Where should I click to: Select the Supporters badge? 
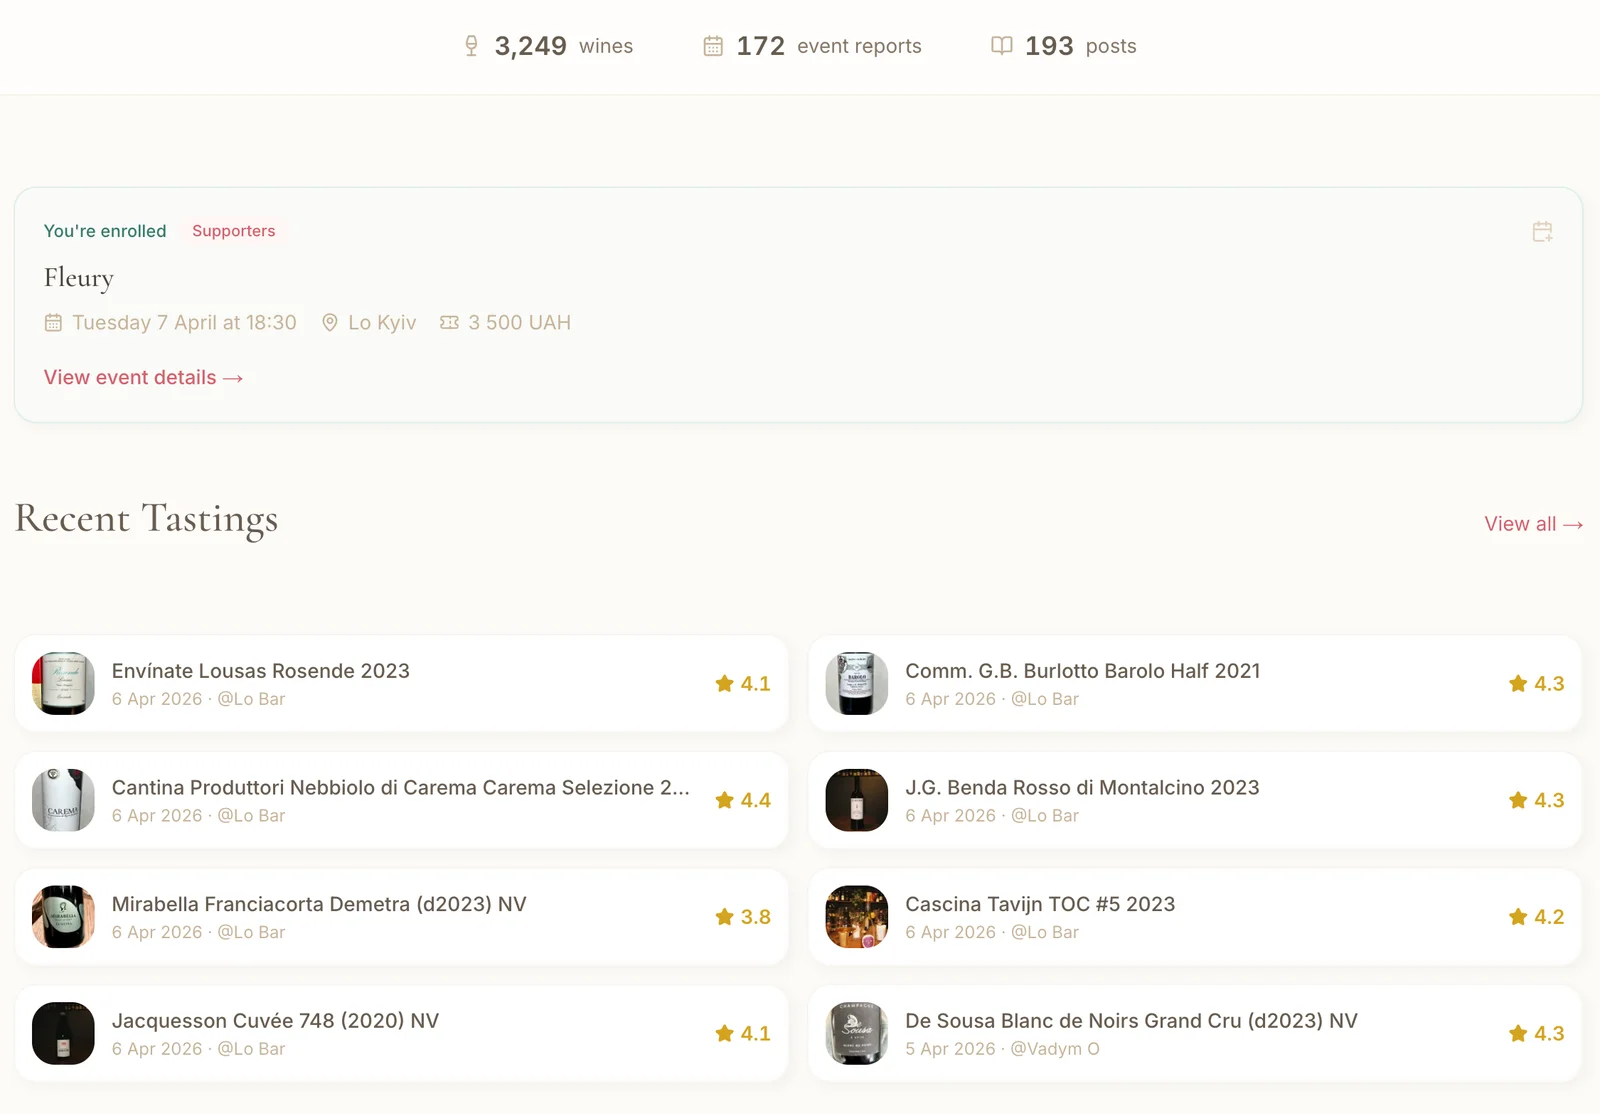click(x=233, y=231)
